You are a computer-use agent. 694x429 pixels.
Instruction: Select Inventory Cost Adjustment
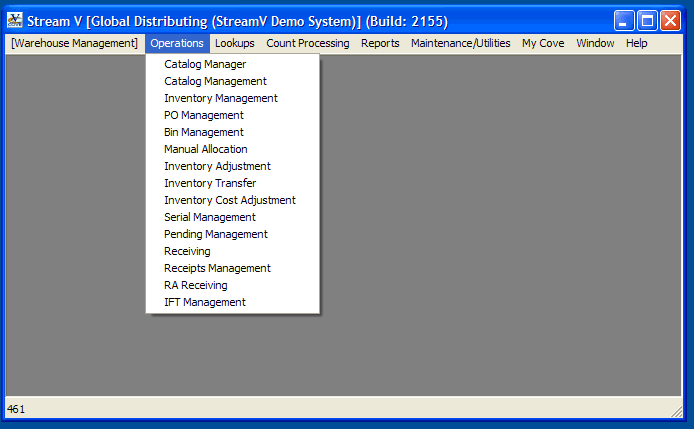click(x=232, y=200)
